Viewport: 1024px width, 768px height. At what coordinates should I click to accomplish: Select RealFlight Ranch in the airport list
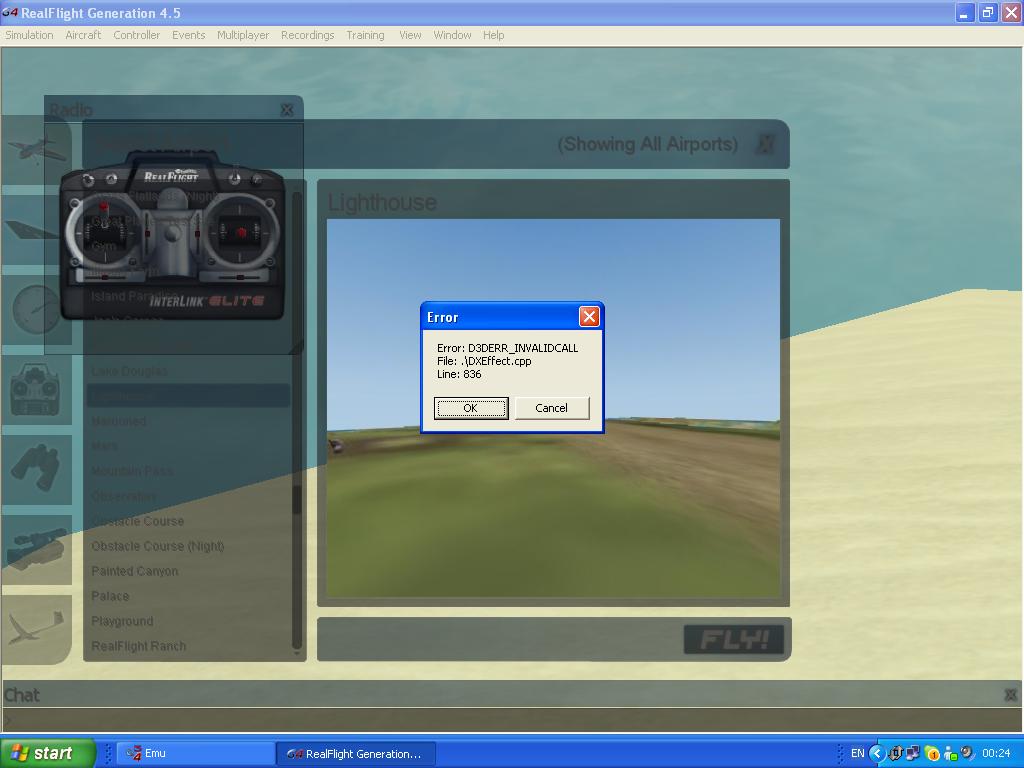click(x=138, y=646)
